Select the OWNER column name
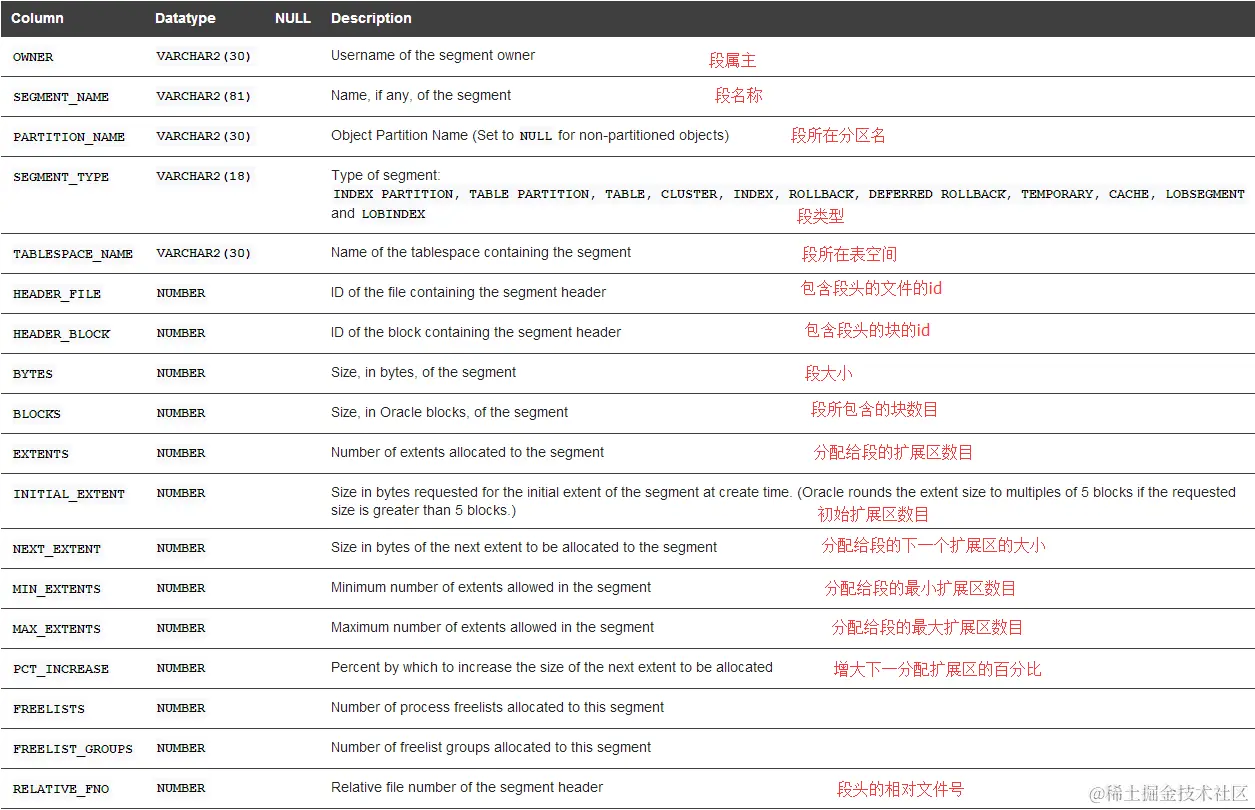This screenshot has width=1255, height=810. point(33,57)
